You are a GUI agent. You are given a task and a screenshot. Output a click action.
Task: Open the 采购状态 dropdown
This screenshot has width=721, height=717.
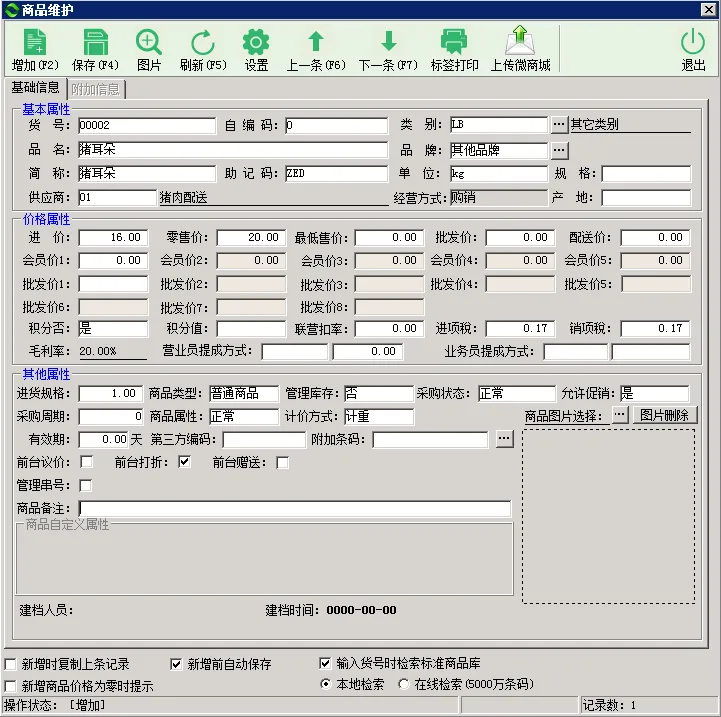pyautogui.click(x=516, y=394)
